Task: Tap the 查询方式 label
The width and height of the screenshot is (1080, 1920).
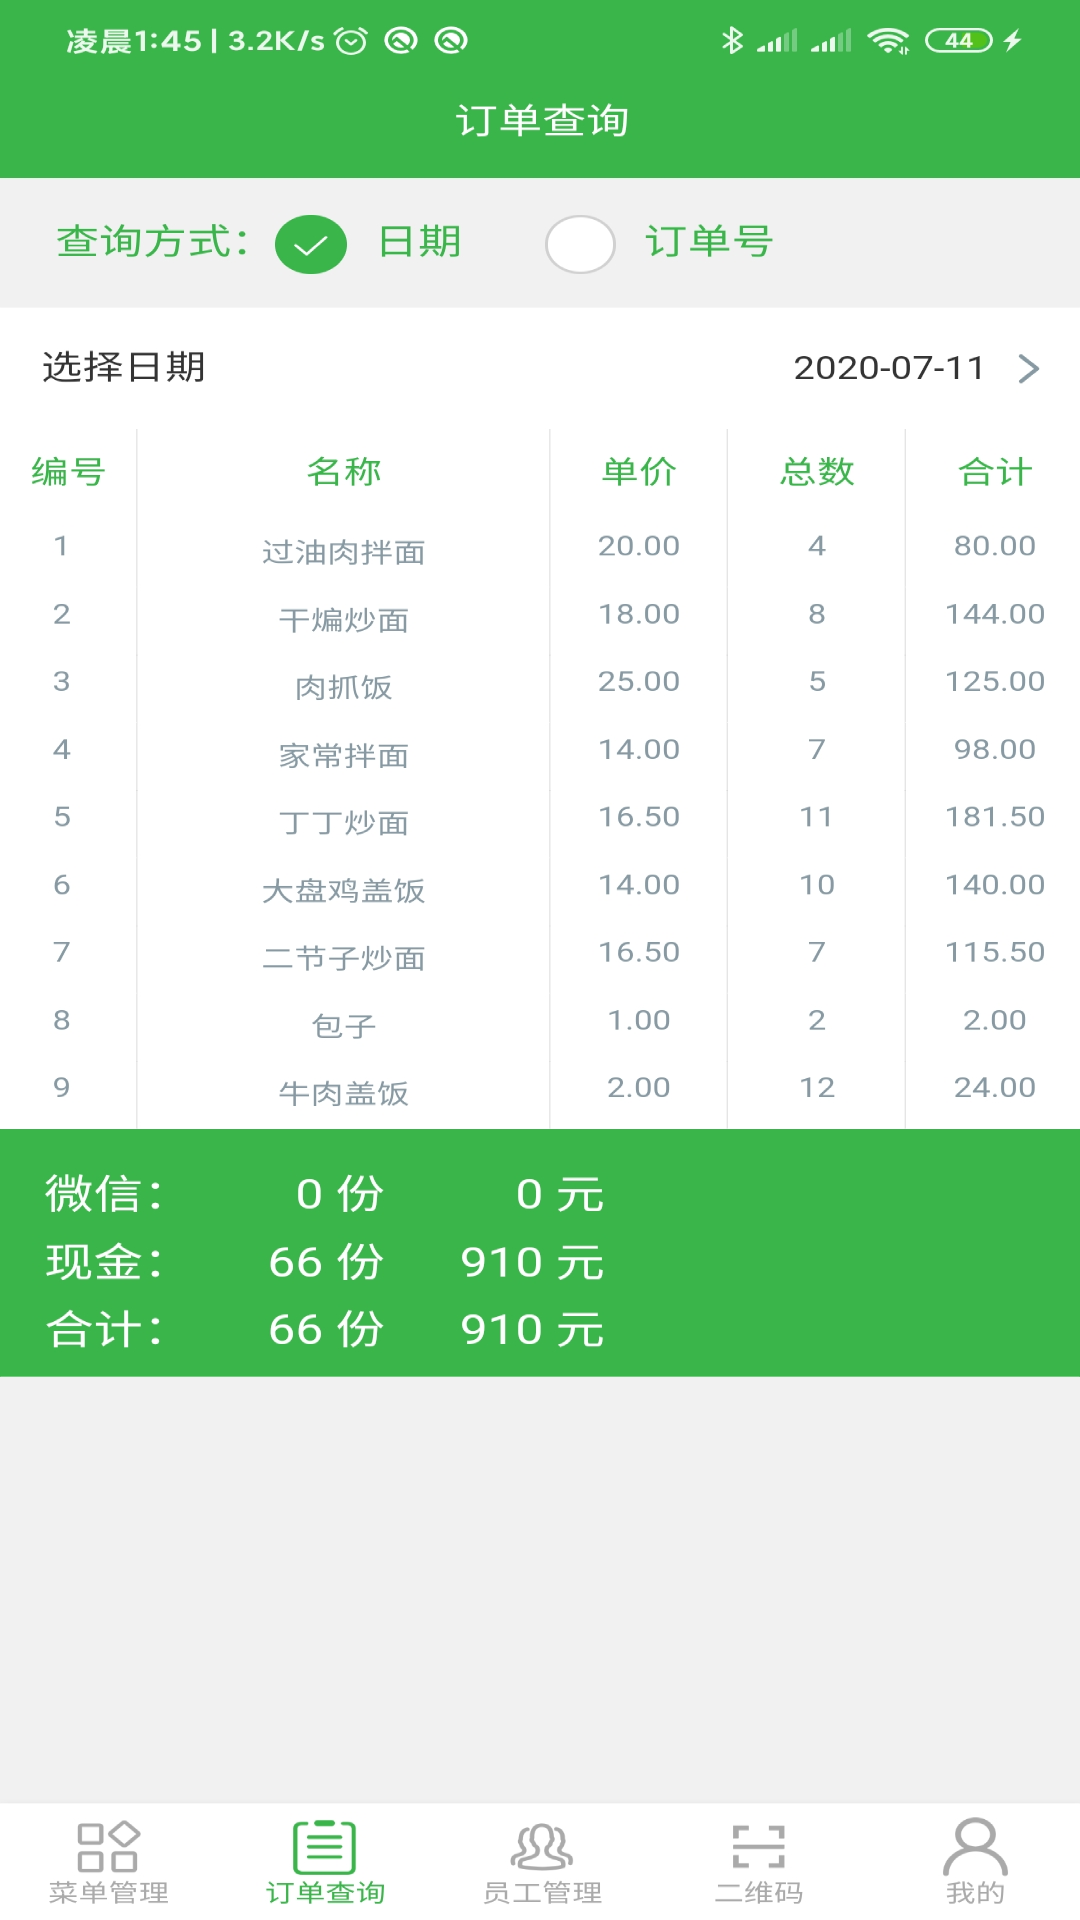Action: coord(152,242)
